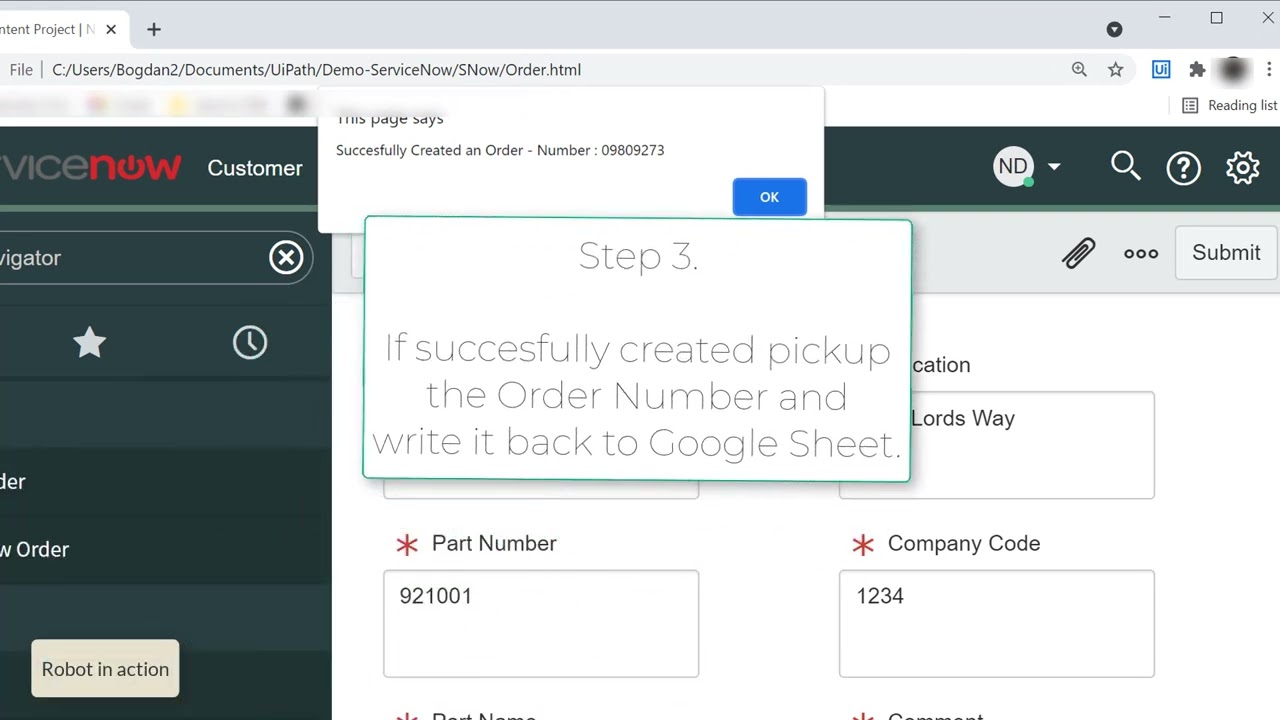This screenshot has width=1280, height=720.
Task: Open the settings gear icon
Action: (x=1242, y=168)
